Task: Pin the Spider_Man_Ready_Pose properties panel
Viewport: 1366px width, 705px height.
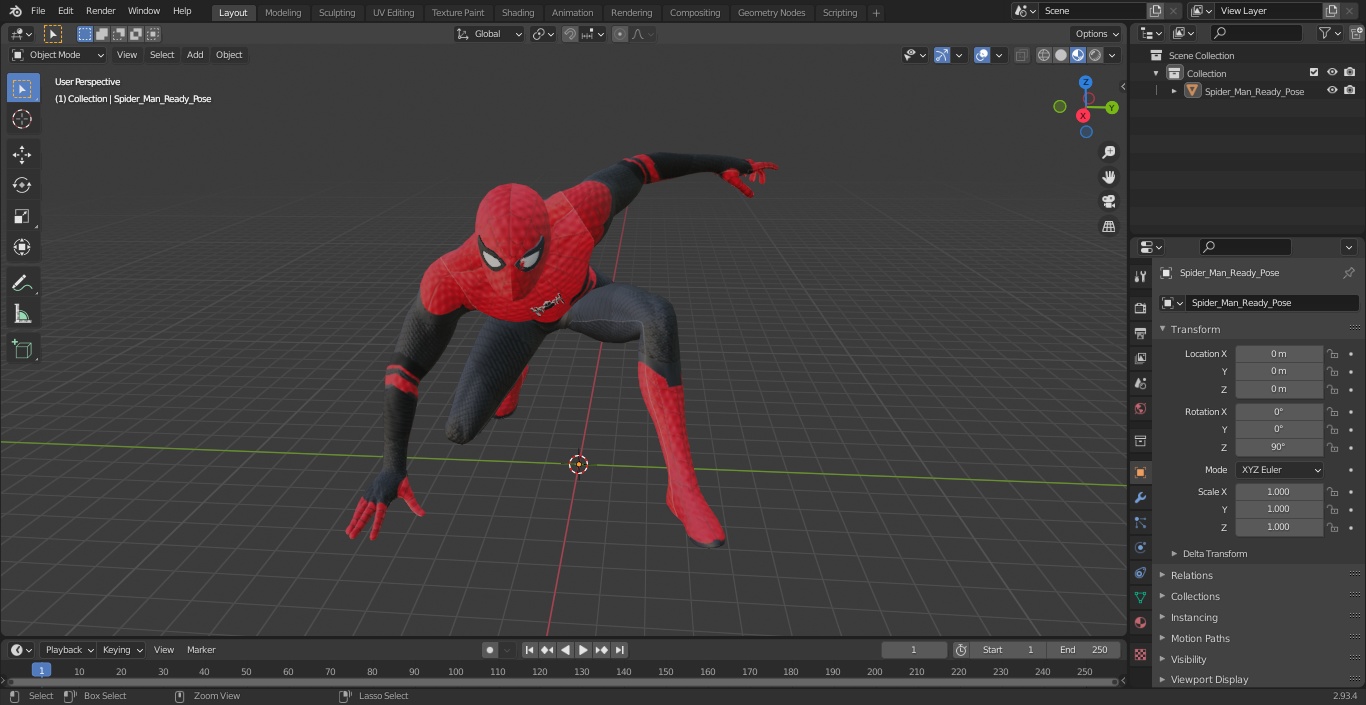Action: click(x=1348, y=273)
